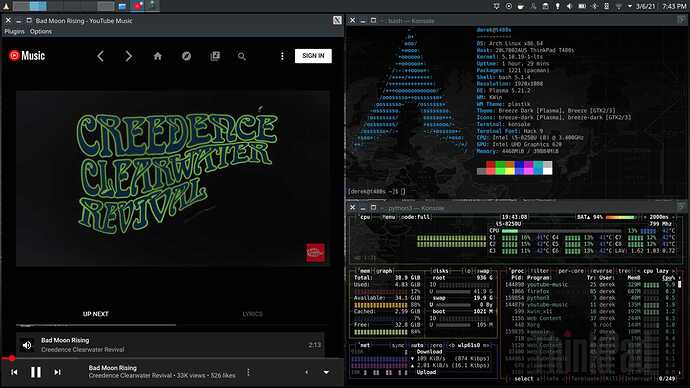This screenshot has width=690, height=388.
Task: Click the green taskbar app icon
Action: (152, 6)
